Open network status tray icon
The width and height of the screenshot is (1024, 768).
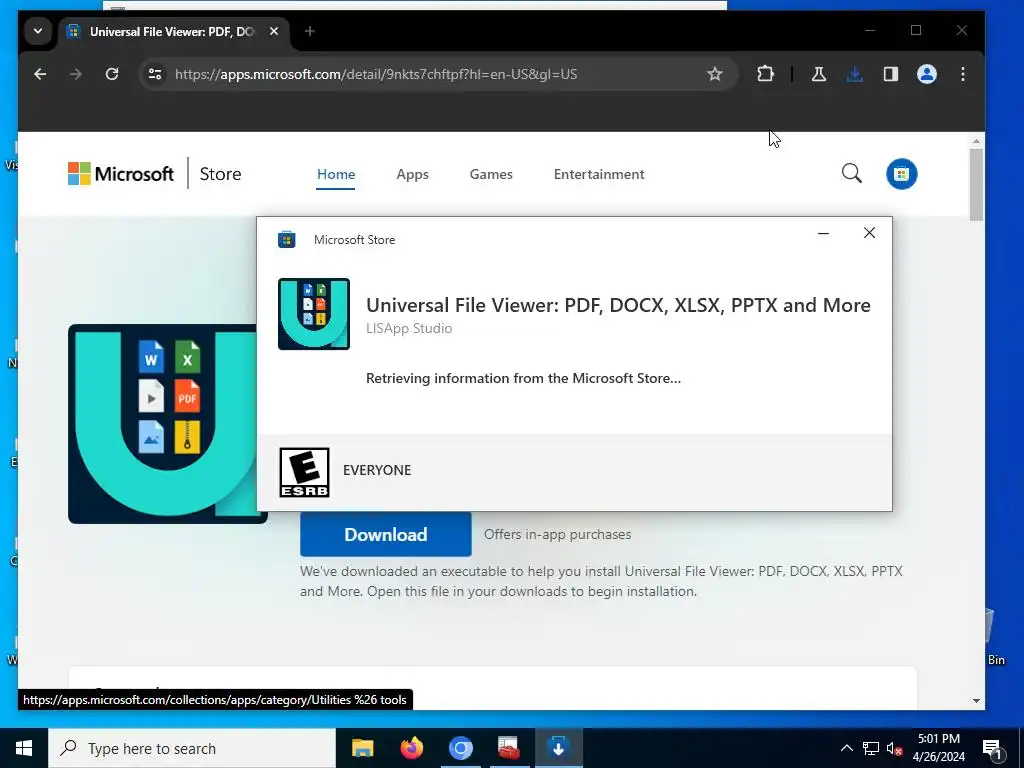871,748
